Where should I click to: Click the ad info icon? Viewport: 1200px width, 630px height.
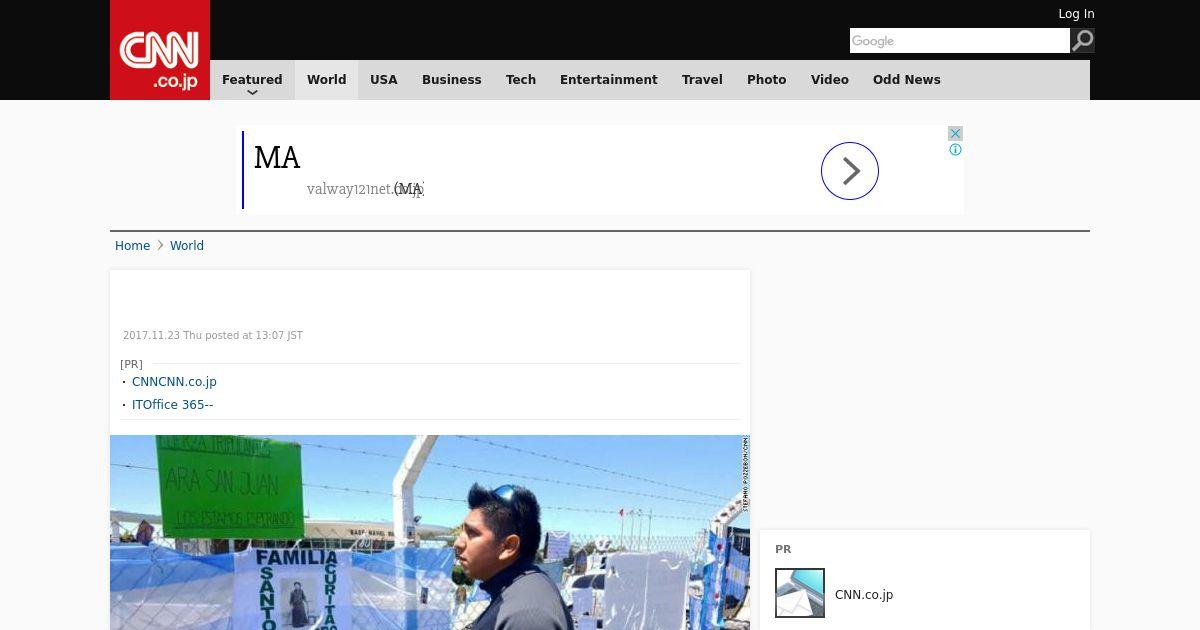(955, 150)
